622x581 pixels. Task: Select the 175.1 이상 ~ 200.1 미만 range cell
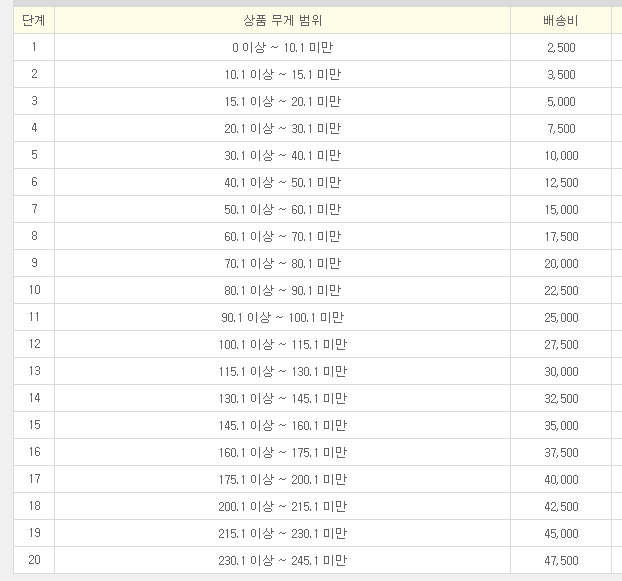(282, 479)
